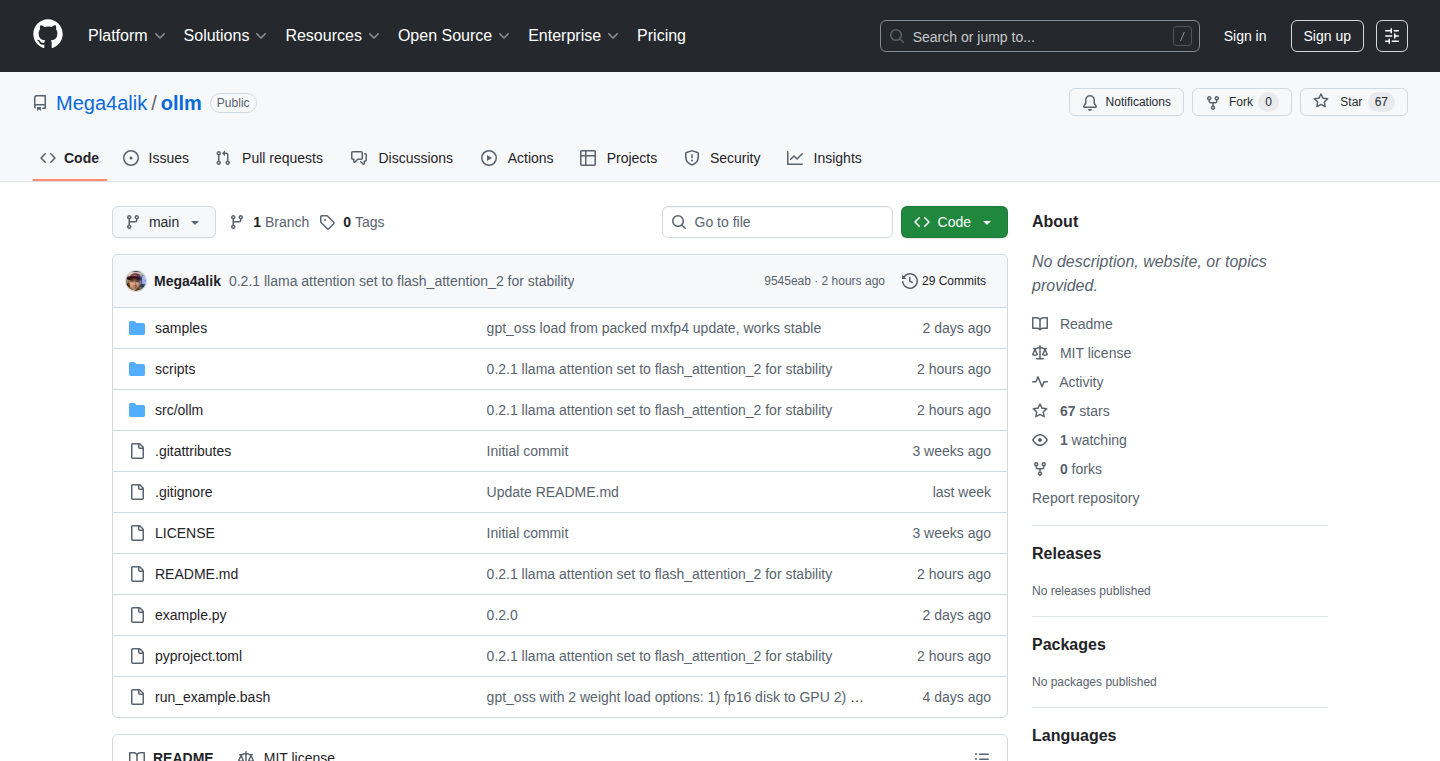Click the file icon beside .gitattributes
The width and height of the screenshot is (1440, 761).
coord(137,451)
